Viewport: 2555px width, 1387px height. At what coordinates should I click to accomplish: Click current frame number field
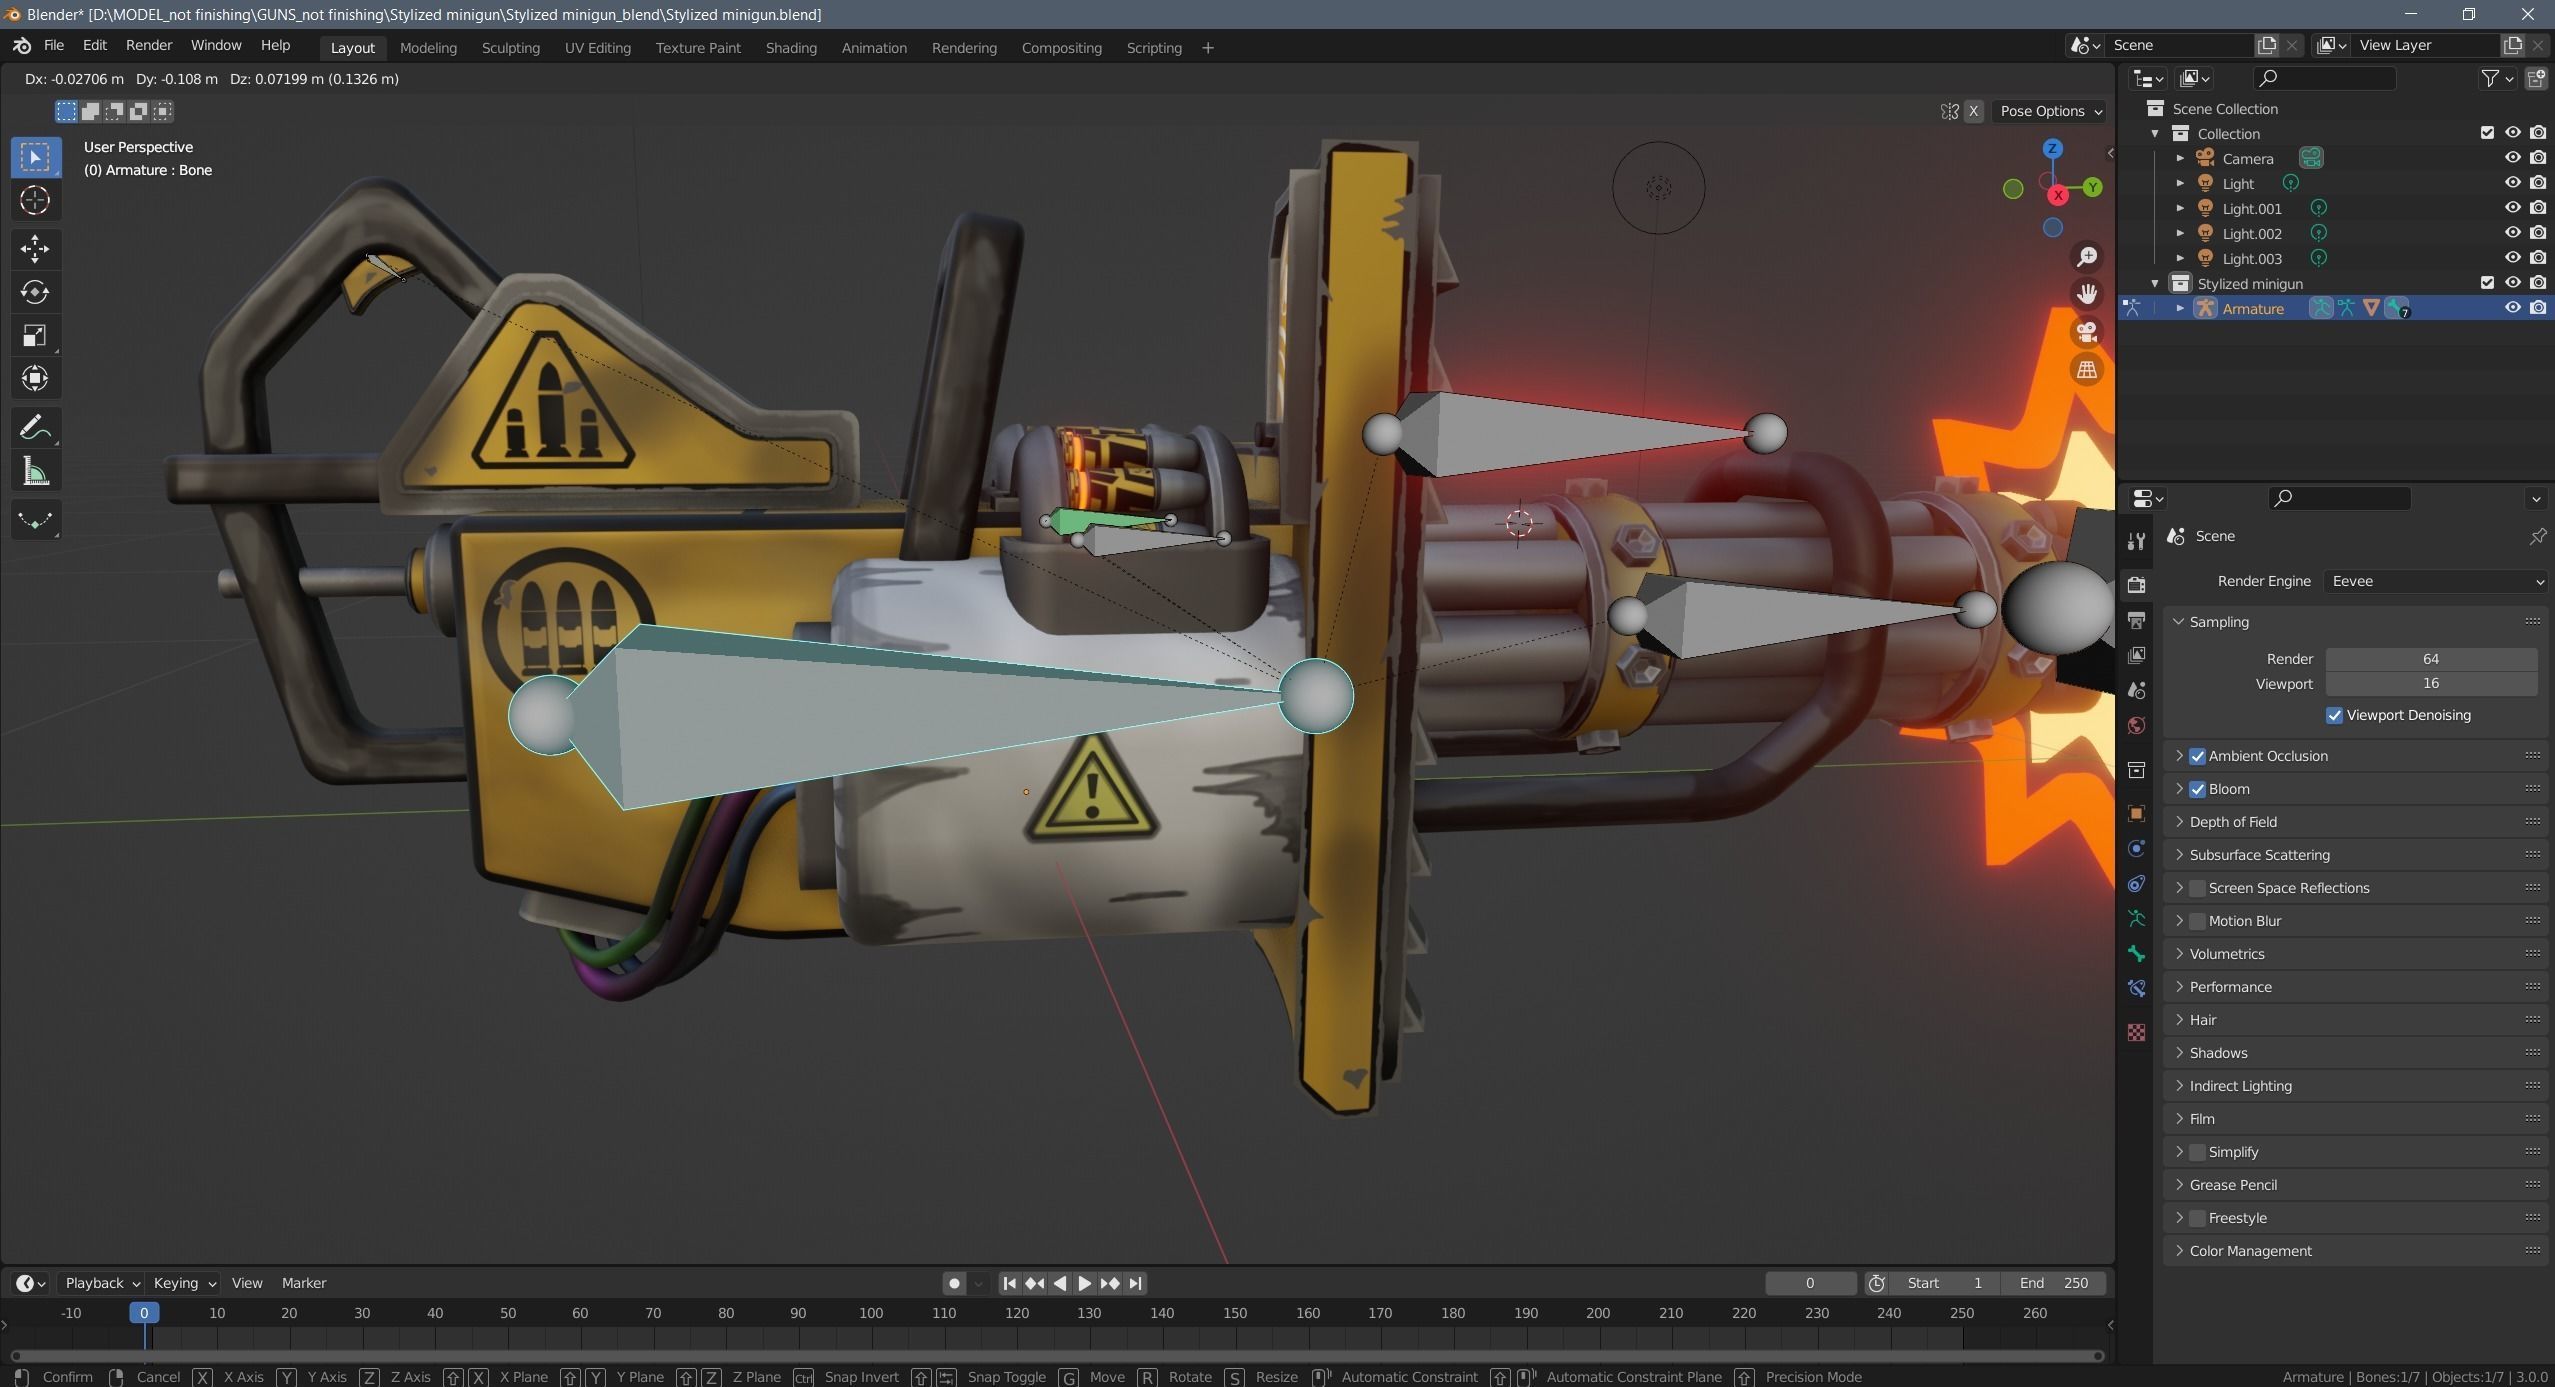click(1810, 1283)
